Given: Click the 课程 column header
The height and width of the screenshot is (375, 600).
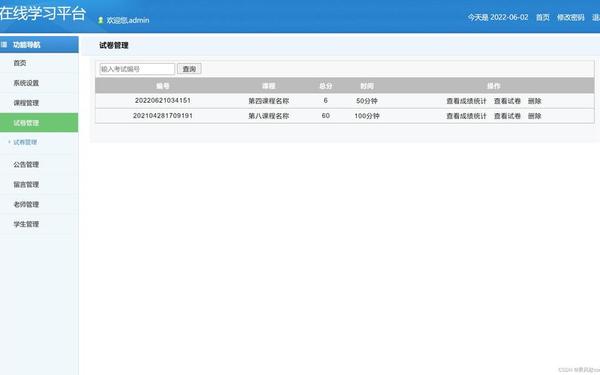Looking at the screenshot, I should point(269,86).
